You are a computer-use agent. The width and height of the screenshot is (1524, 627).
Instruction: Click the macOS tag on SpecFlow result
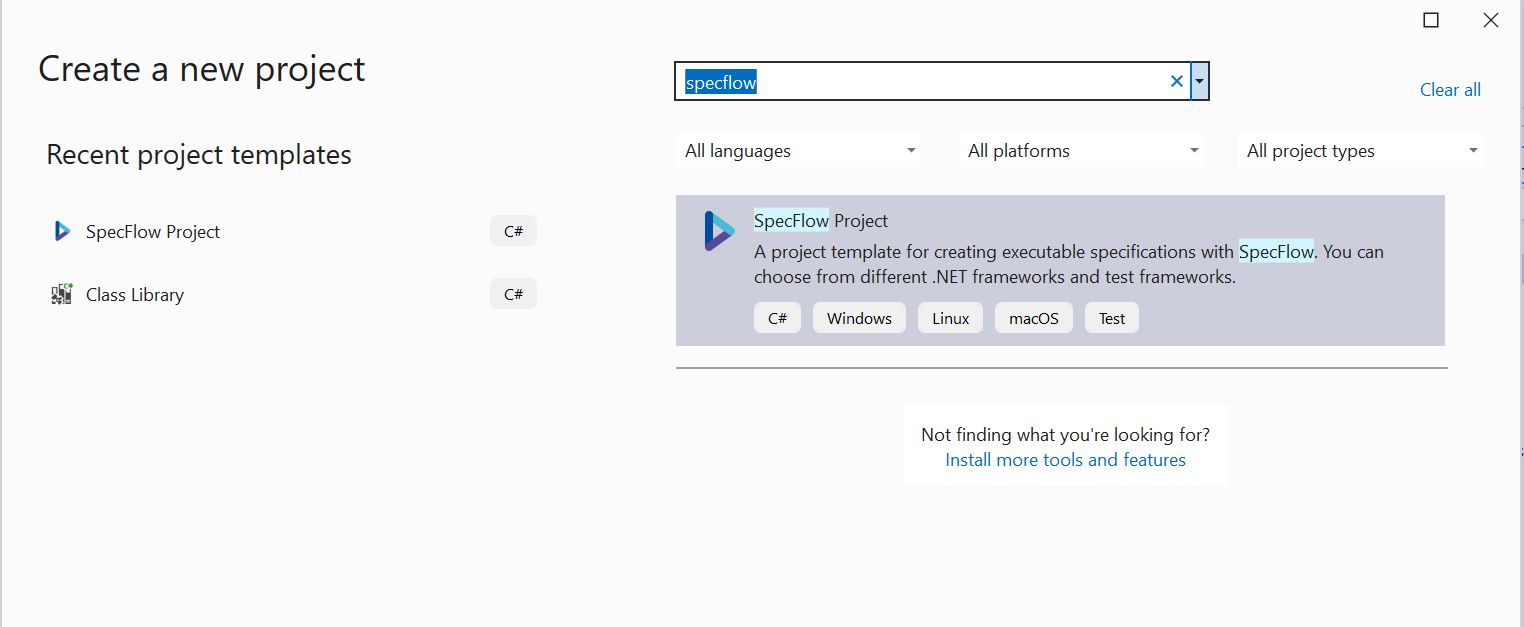[1033, 319]
